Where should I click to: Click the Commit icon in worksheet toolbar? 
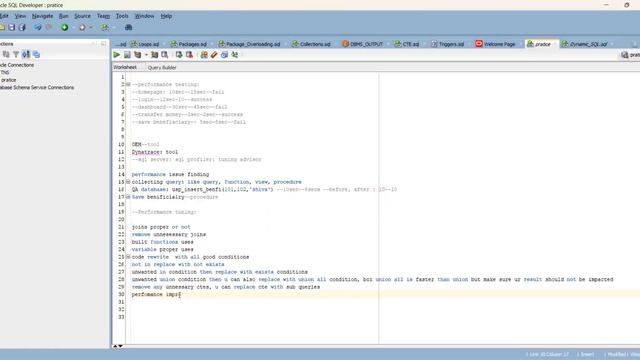[179, 55]
